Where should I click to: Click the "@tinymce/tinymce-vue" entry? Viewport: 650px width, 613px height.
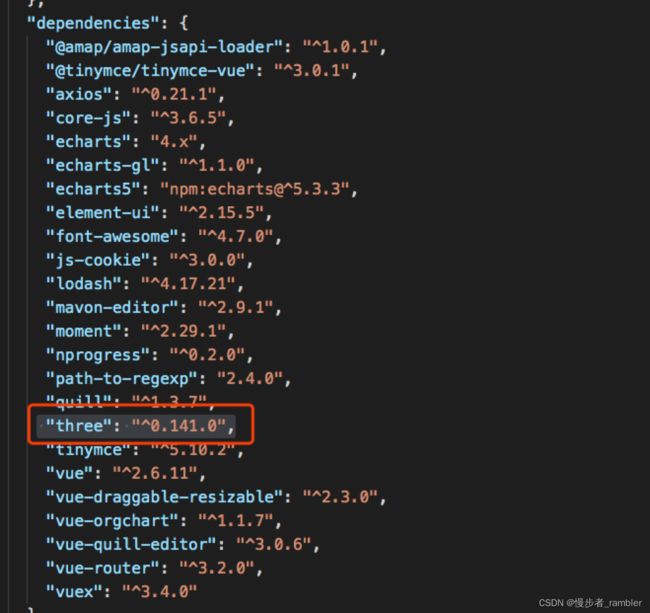click(x=201, y=70)
